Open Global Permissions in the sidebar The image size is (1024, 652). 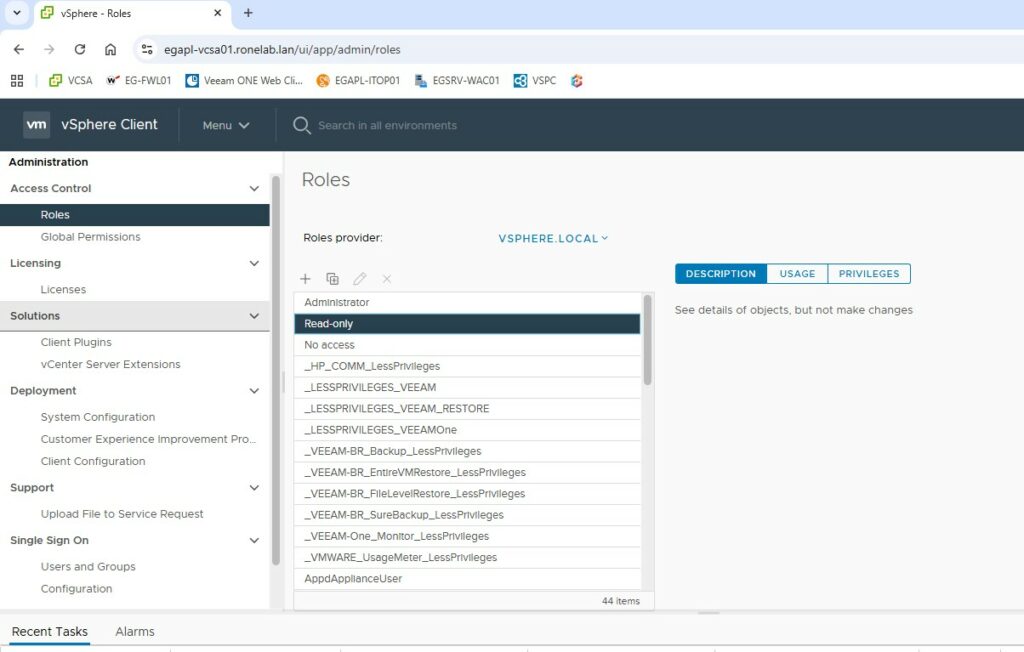pos(90,237)
